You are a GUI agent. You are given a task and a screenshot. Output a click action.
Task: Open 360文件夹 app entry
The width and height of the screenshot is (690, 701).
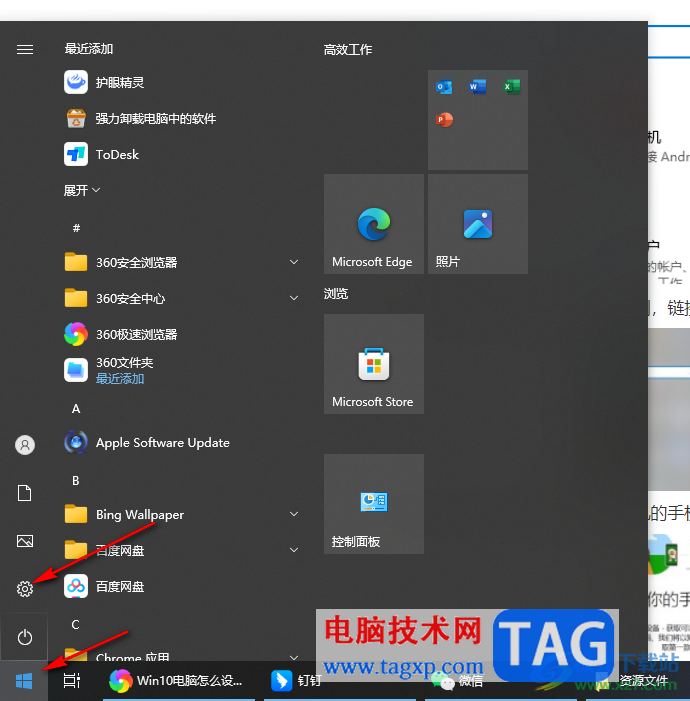coord(109,370)
